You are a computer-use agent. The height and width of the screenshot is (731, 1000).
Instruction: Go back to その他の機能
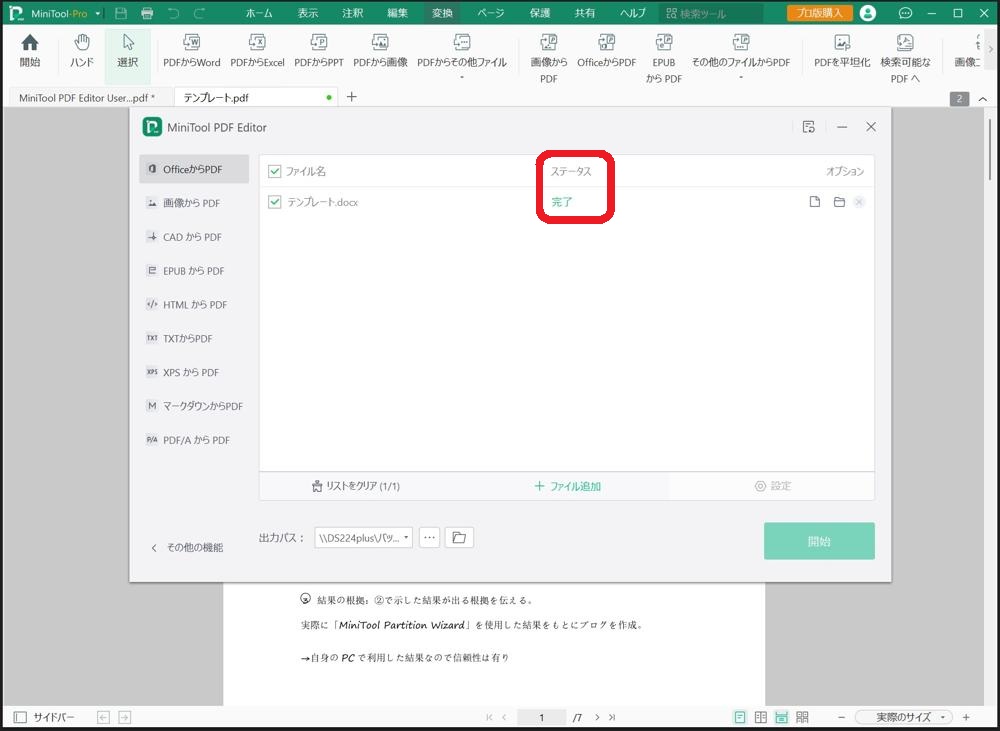point(187,547)
